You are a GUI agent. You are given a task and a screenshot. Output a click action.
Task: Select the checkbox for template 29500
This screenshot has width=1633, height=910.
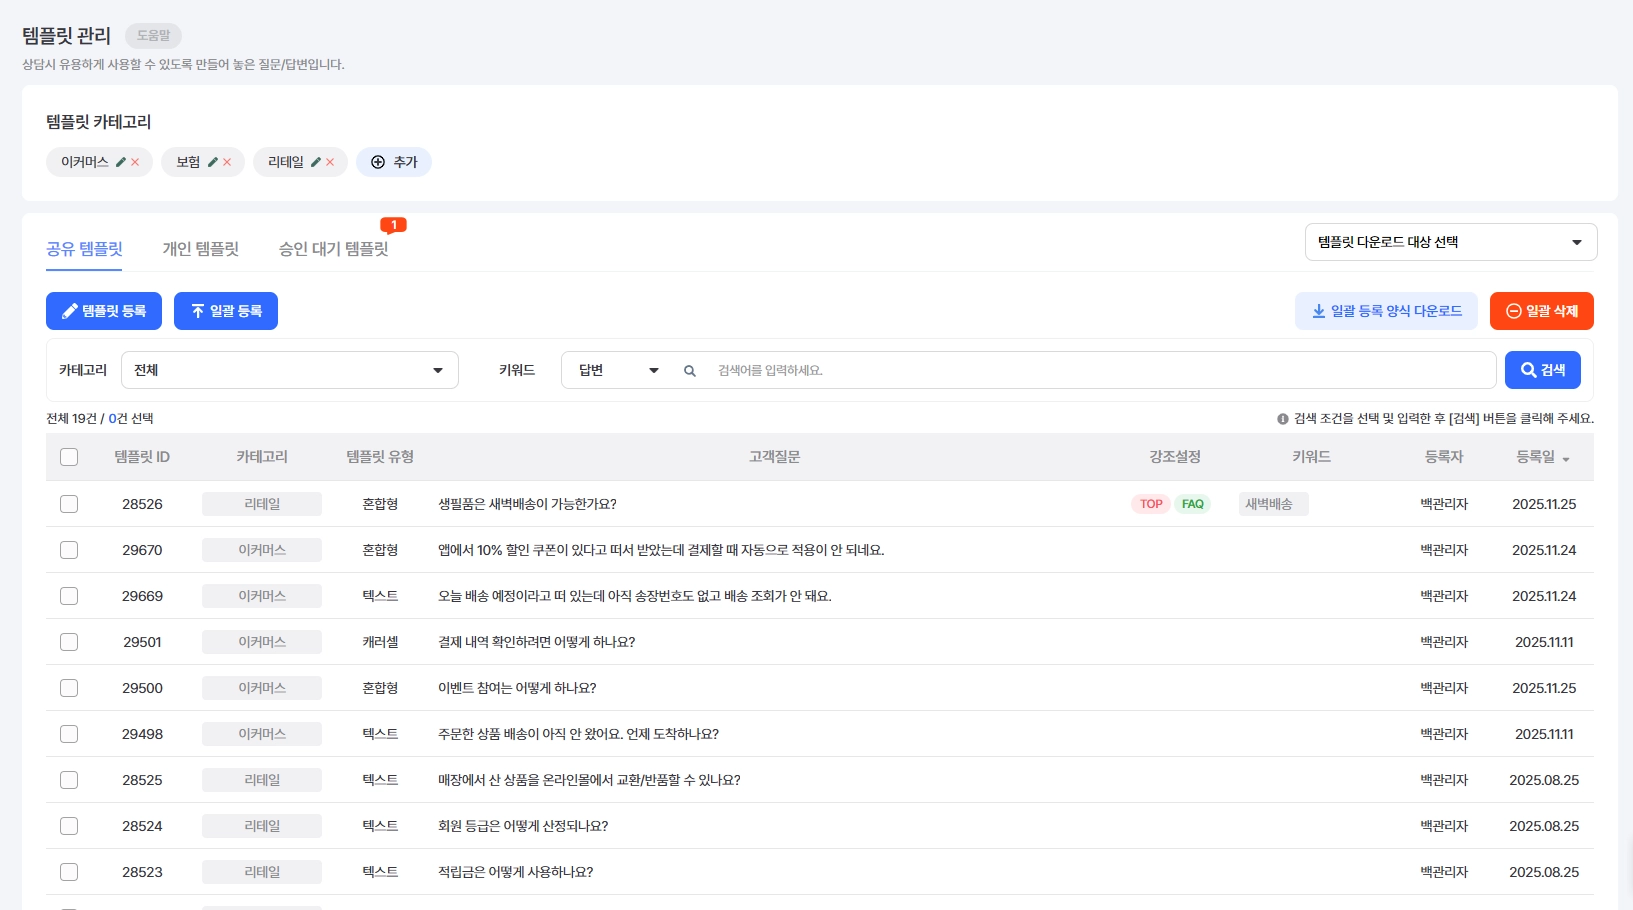pos(69,688)
